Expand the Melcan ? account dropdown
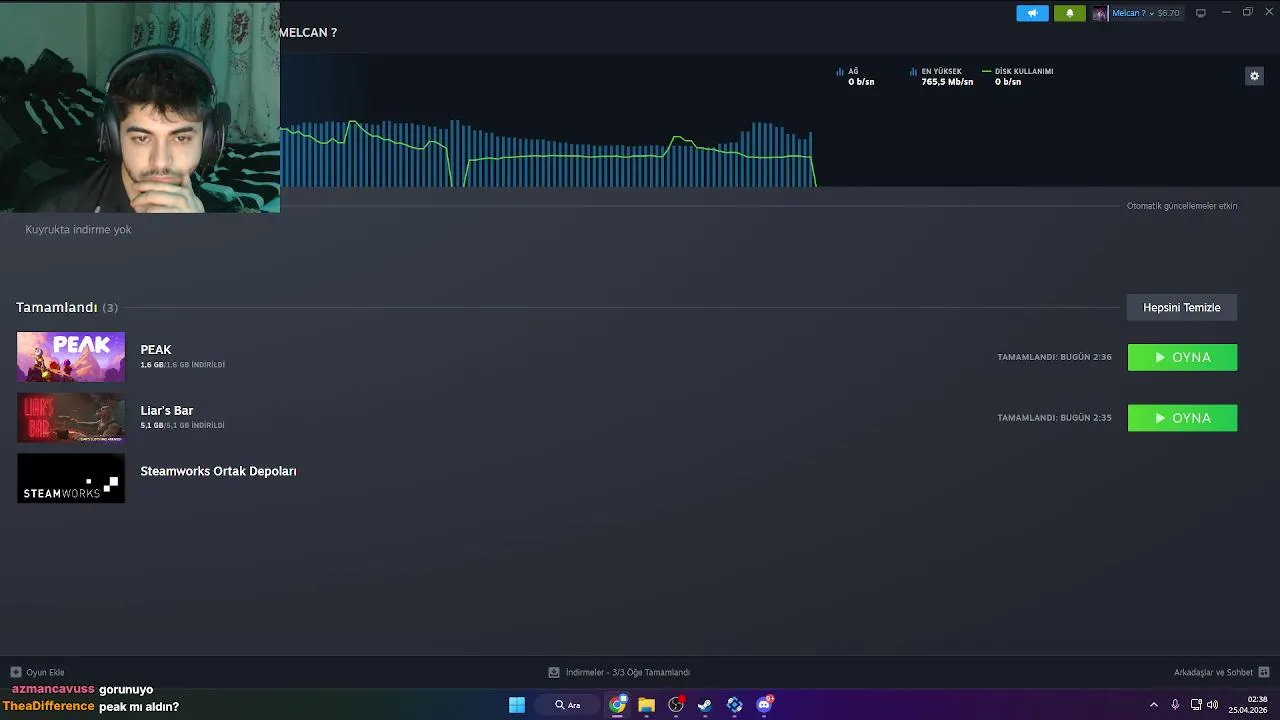Screen dimensions: 1280x720 coord(1132,13)
